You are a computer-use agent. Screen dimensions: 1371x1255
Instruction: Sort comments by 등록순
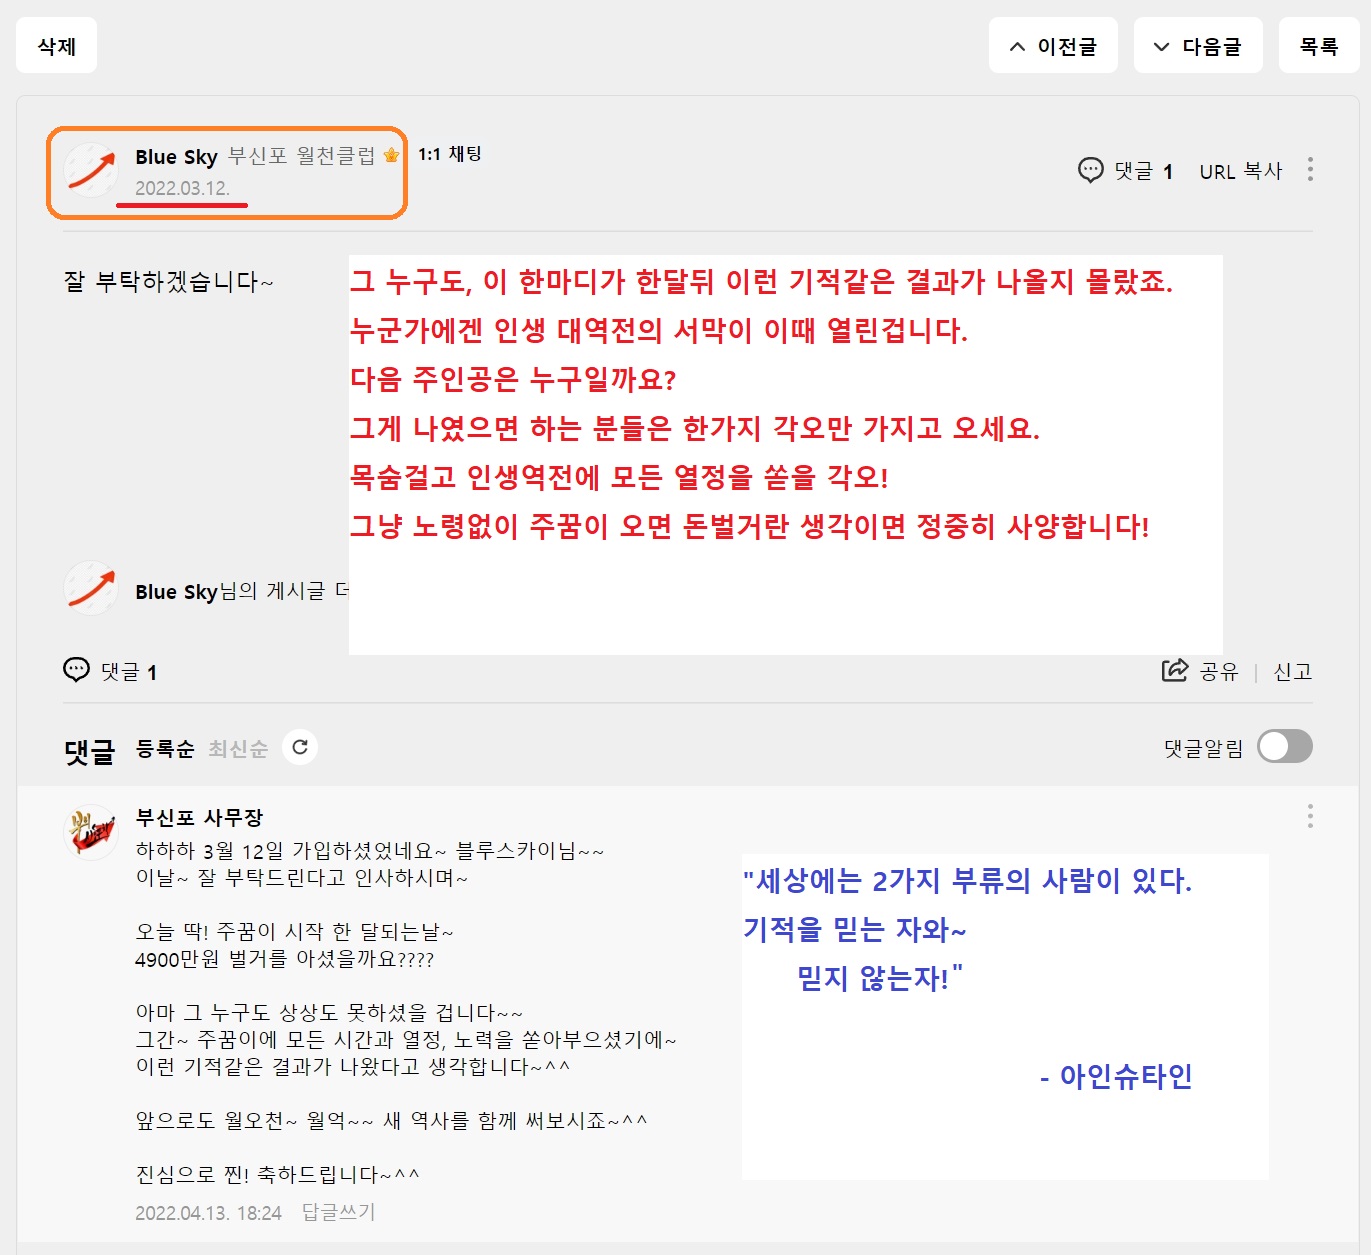165,748
